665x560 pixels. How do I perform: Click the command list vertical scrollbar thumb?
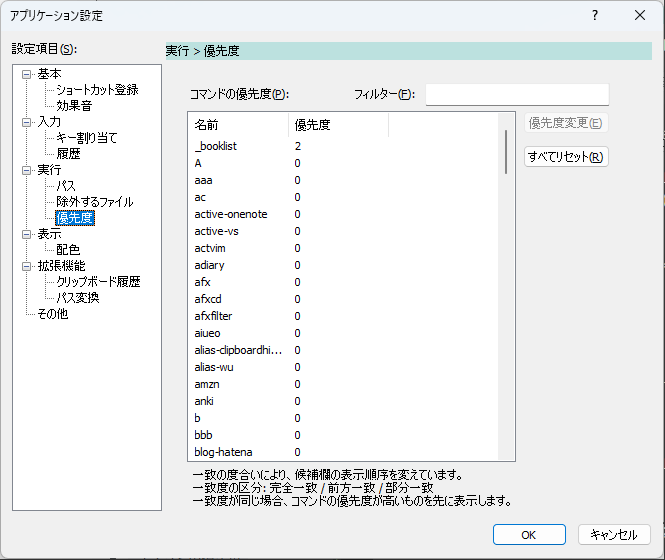pos(506,152)
